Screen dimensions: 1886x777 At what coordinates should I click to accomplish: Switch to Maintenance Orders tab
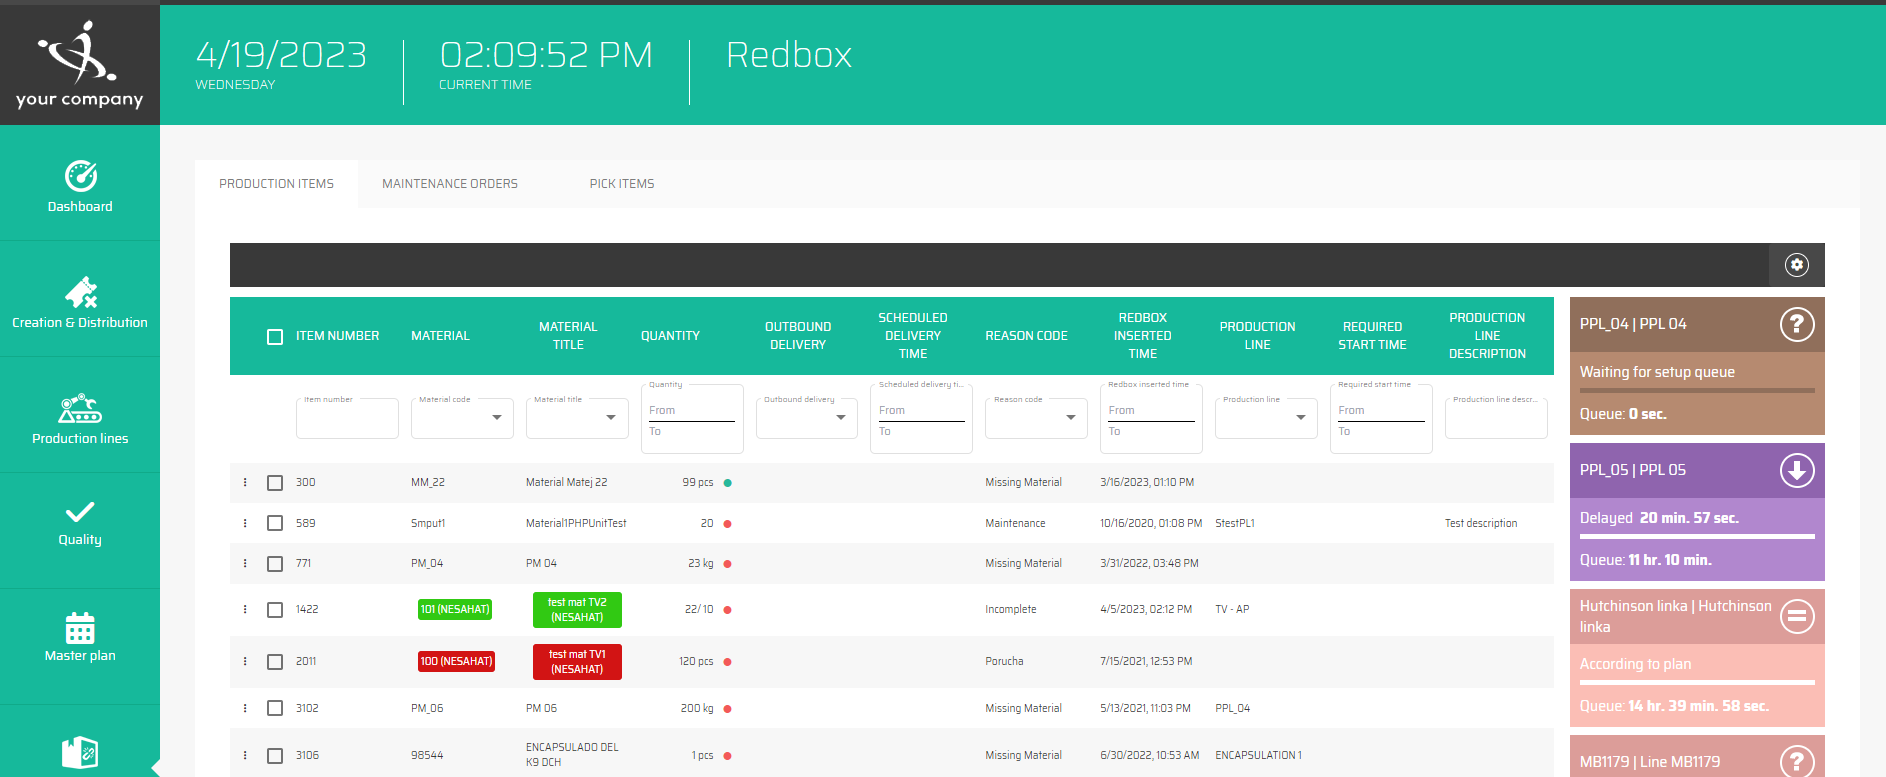pos(450,184)
